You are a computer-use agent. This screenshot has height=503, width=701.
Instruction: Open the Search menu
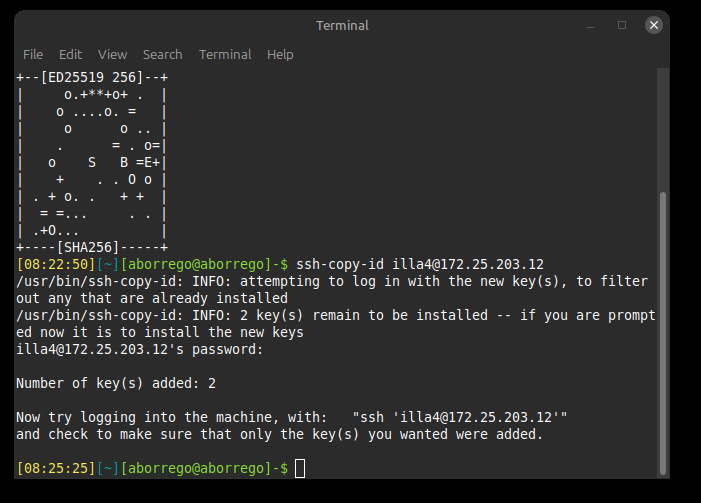point(162,54)
